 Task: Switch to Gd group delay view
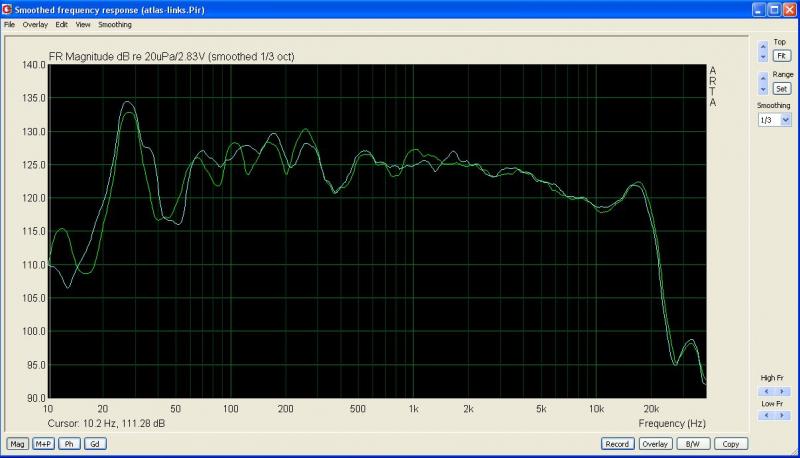point(95,444)
